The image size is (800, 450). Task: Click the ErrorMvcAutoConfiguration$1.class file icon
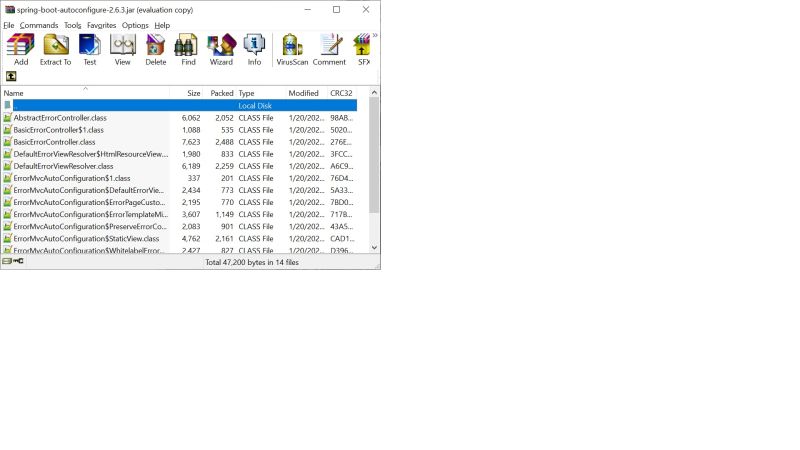coord(7,178)
